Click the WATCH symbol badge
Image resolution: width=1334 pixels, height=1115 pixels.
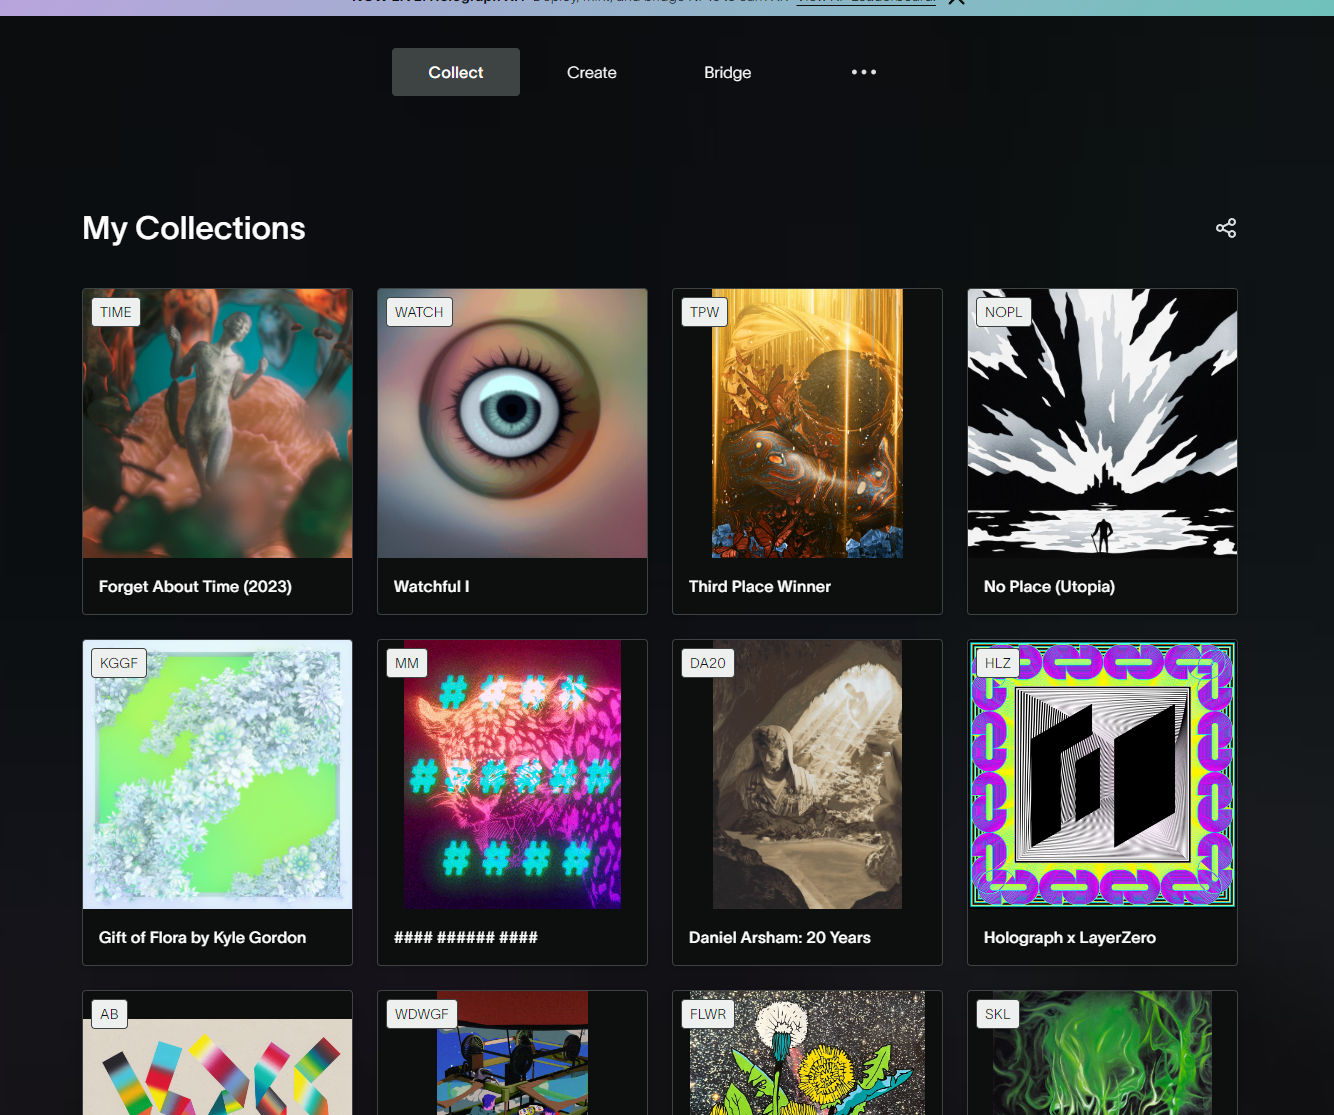[x=419, y=312]
